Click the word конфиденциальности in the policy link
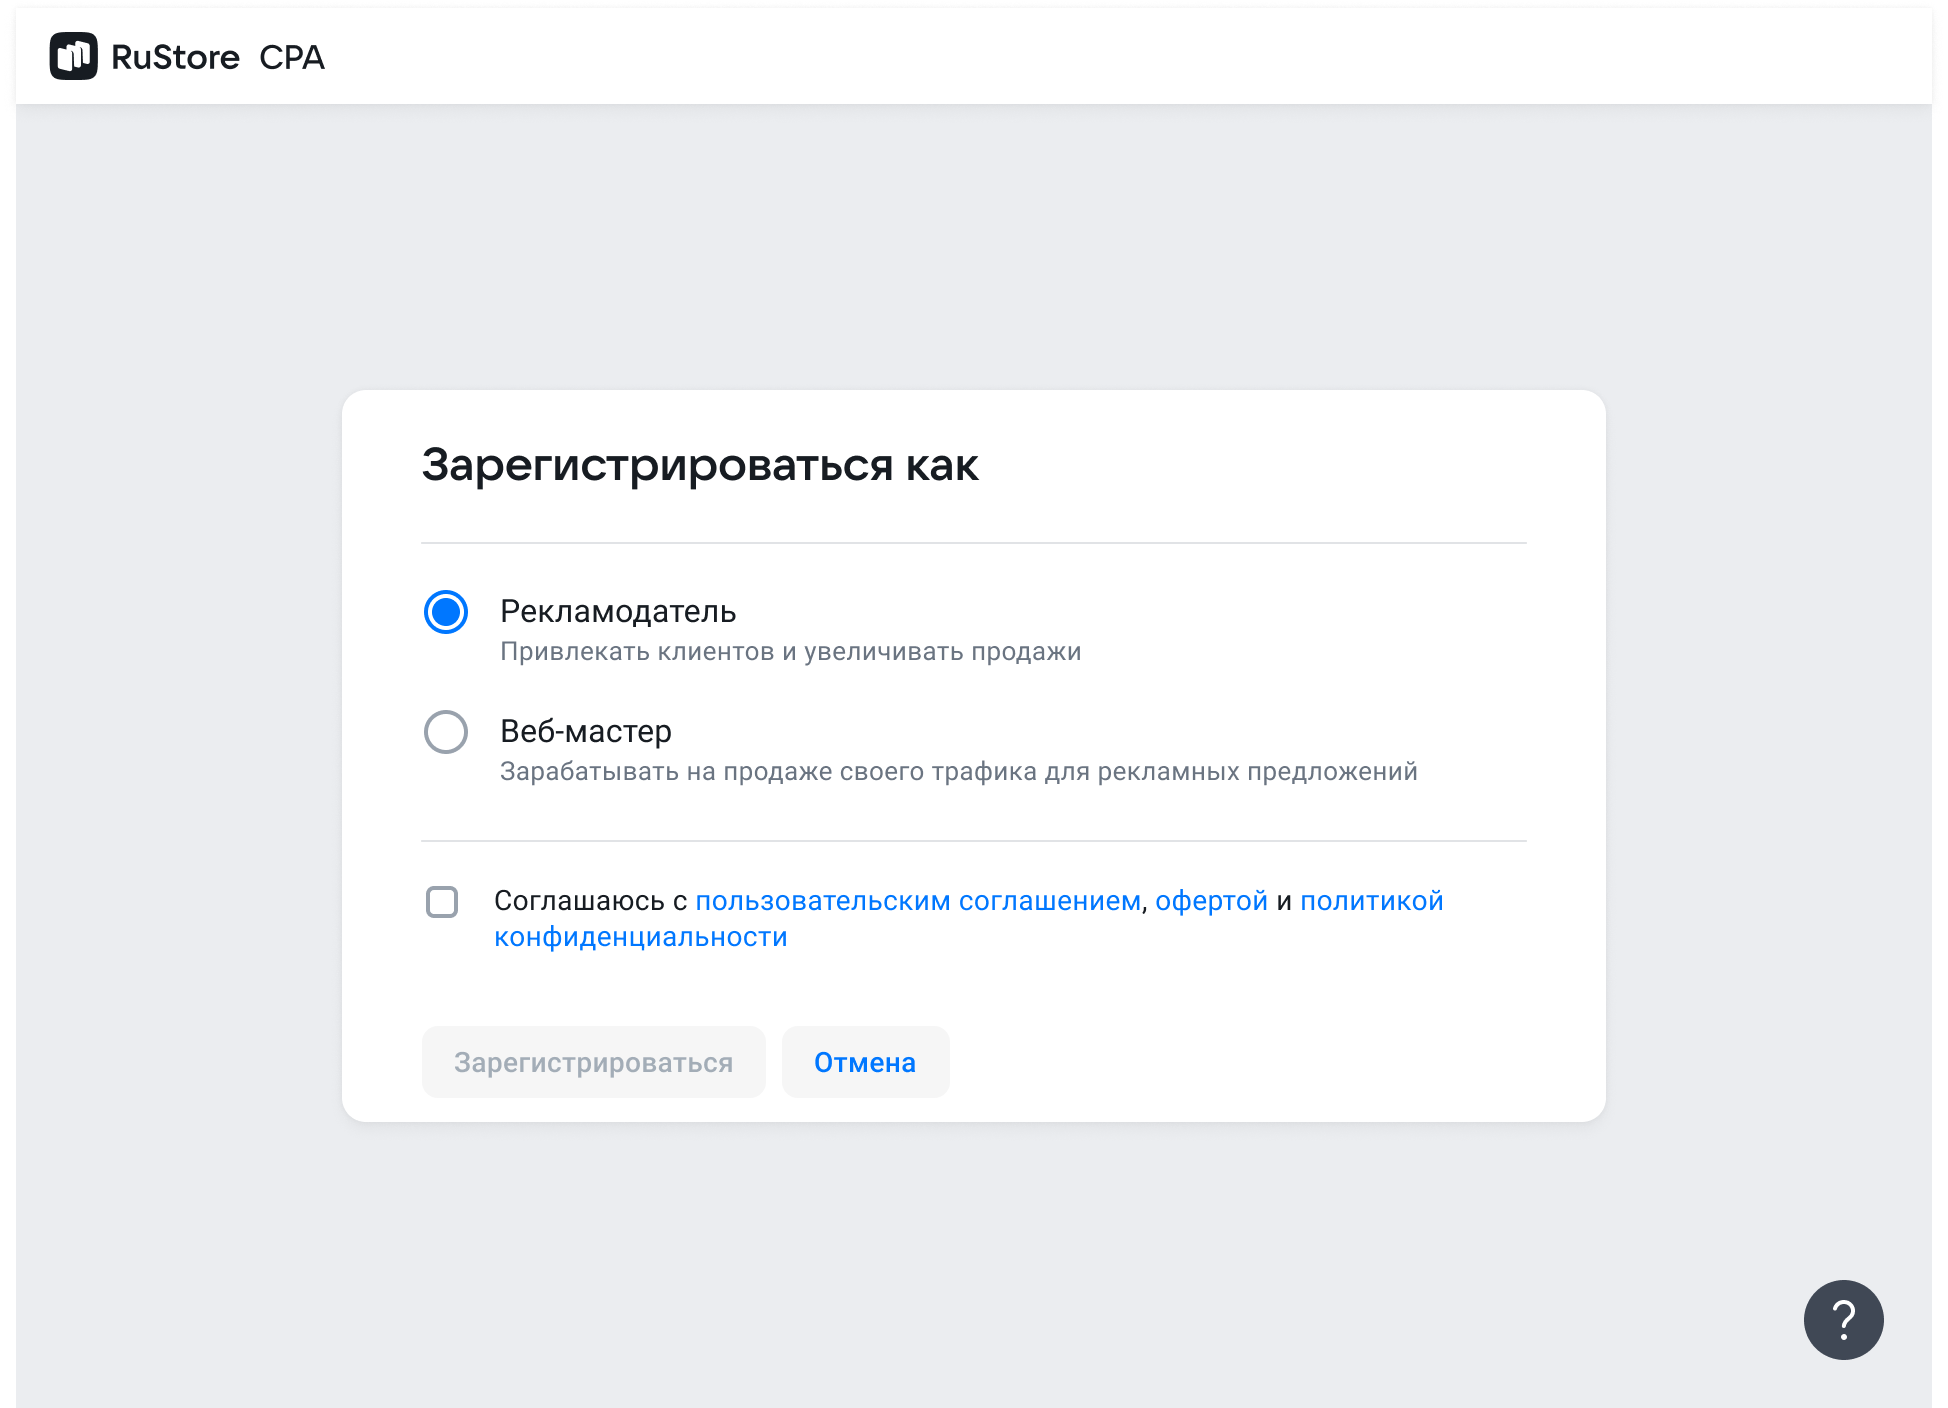Image resolution: width=1948 pixels, height=1408 pixels. click(x=640, y=937)
